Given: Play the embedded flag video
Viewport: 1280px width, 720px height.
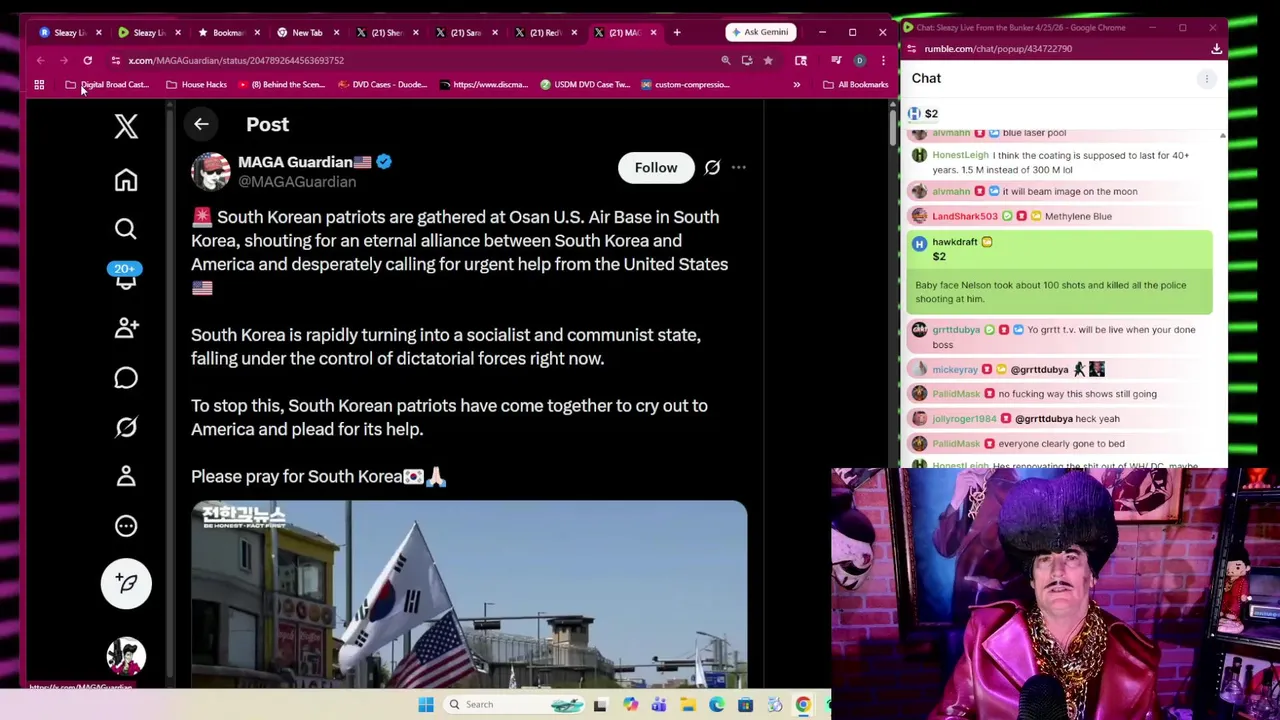Looking at the screenshot, I should coord(469,594).
